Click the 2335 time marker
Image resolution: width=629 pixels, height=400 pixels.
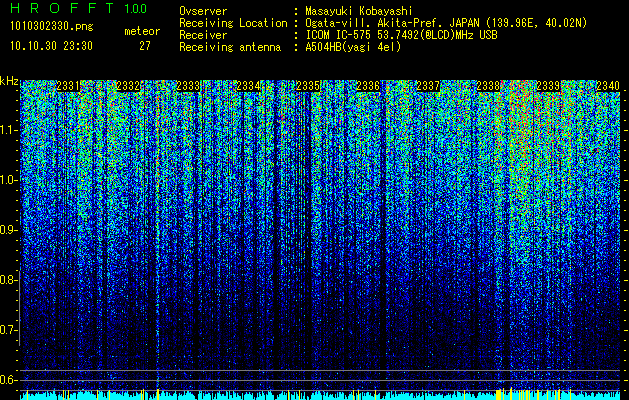click(x=308, y=86)
